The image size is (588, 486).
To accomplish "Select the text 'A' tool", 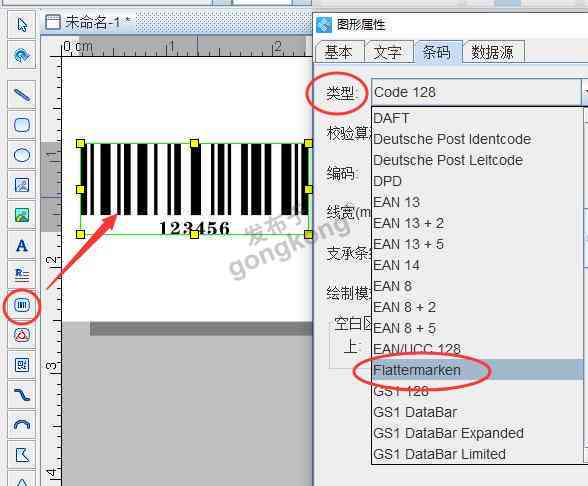I will tap(22, 246).
